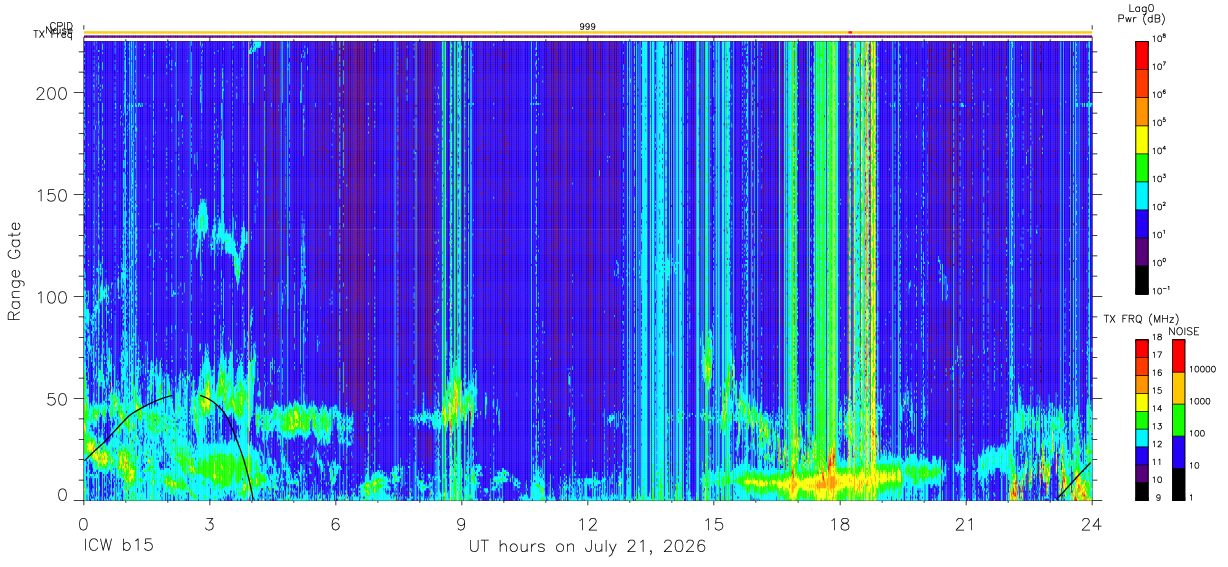Click the purple segment of Lag0 Pwr colorbar
The height and width of the screenshot is (567, 1228).
[1142, 250]
